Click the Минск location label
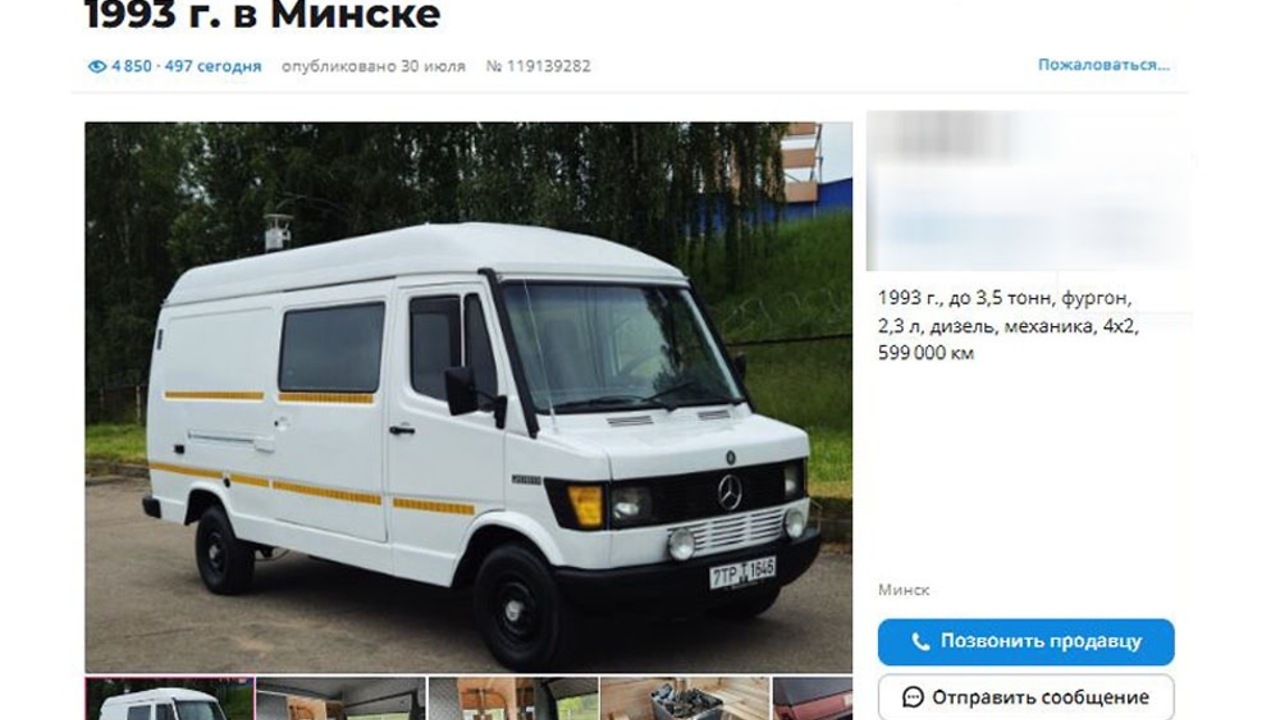 coord(904,590)
